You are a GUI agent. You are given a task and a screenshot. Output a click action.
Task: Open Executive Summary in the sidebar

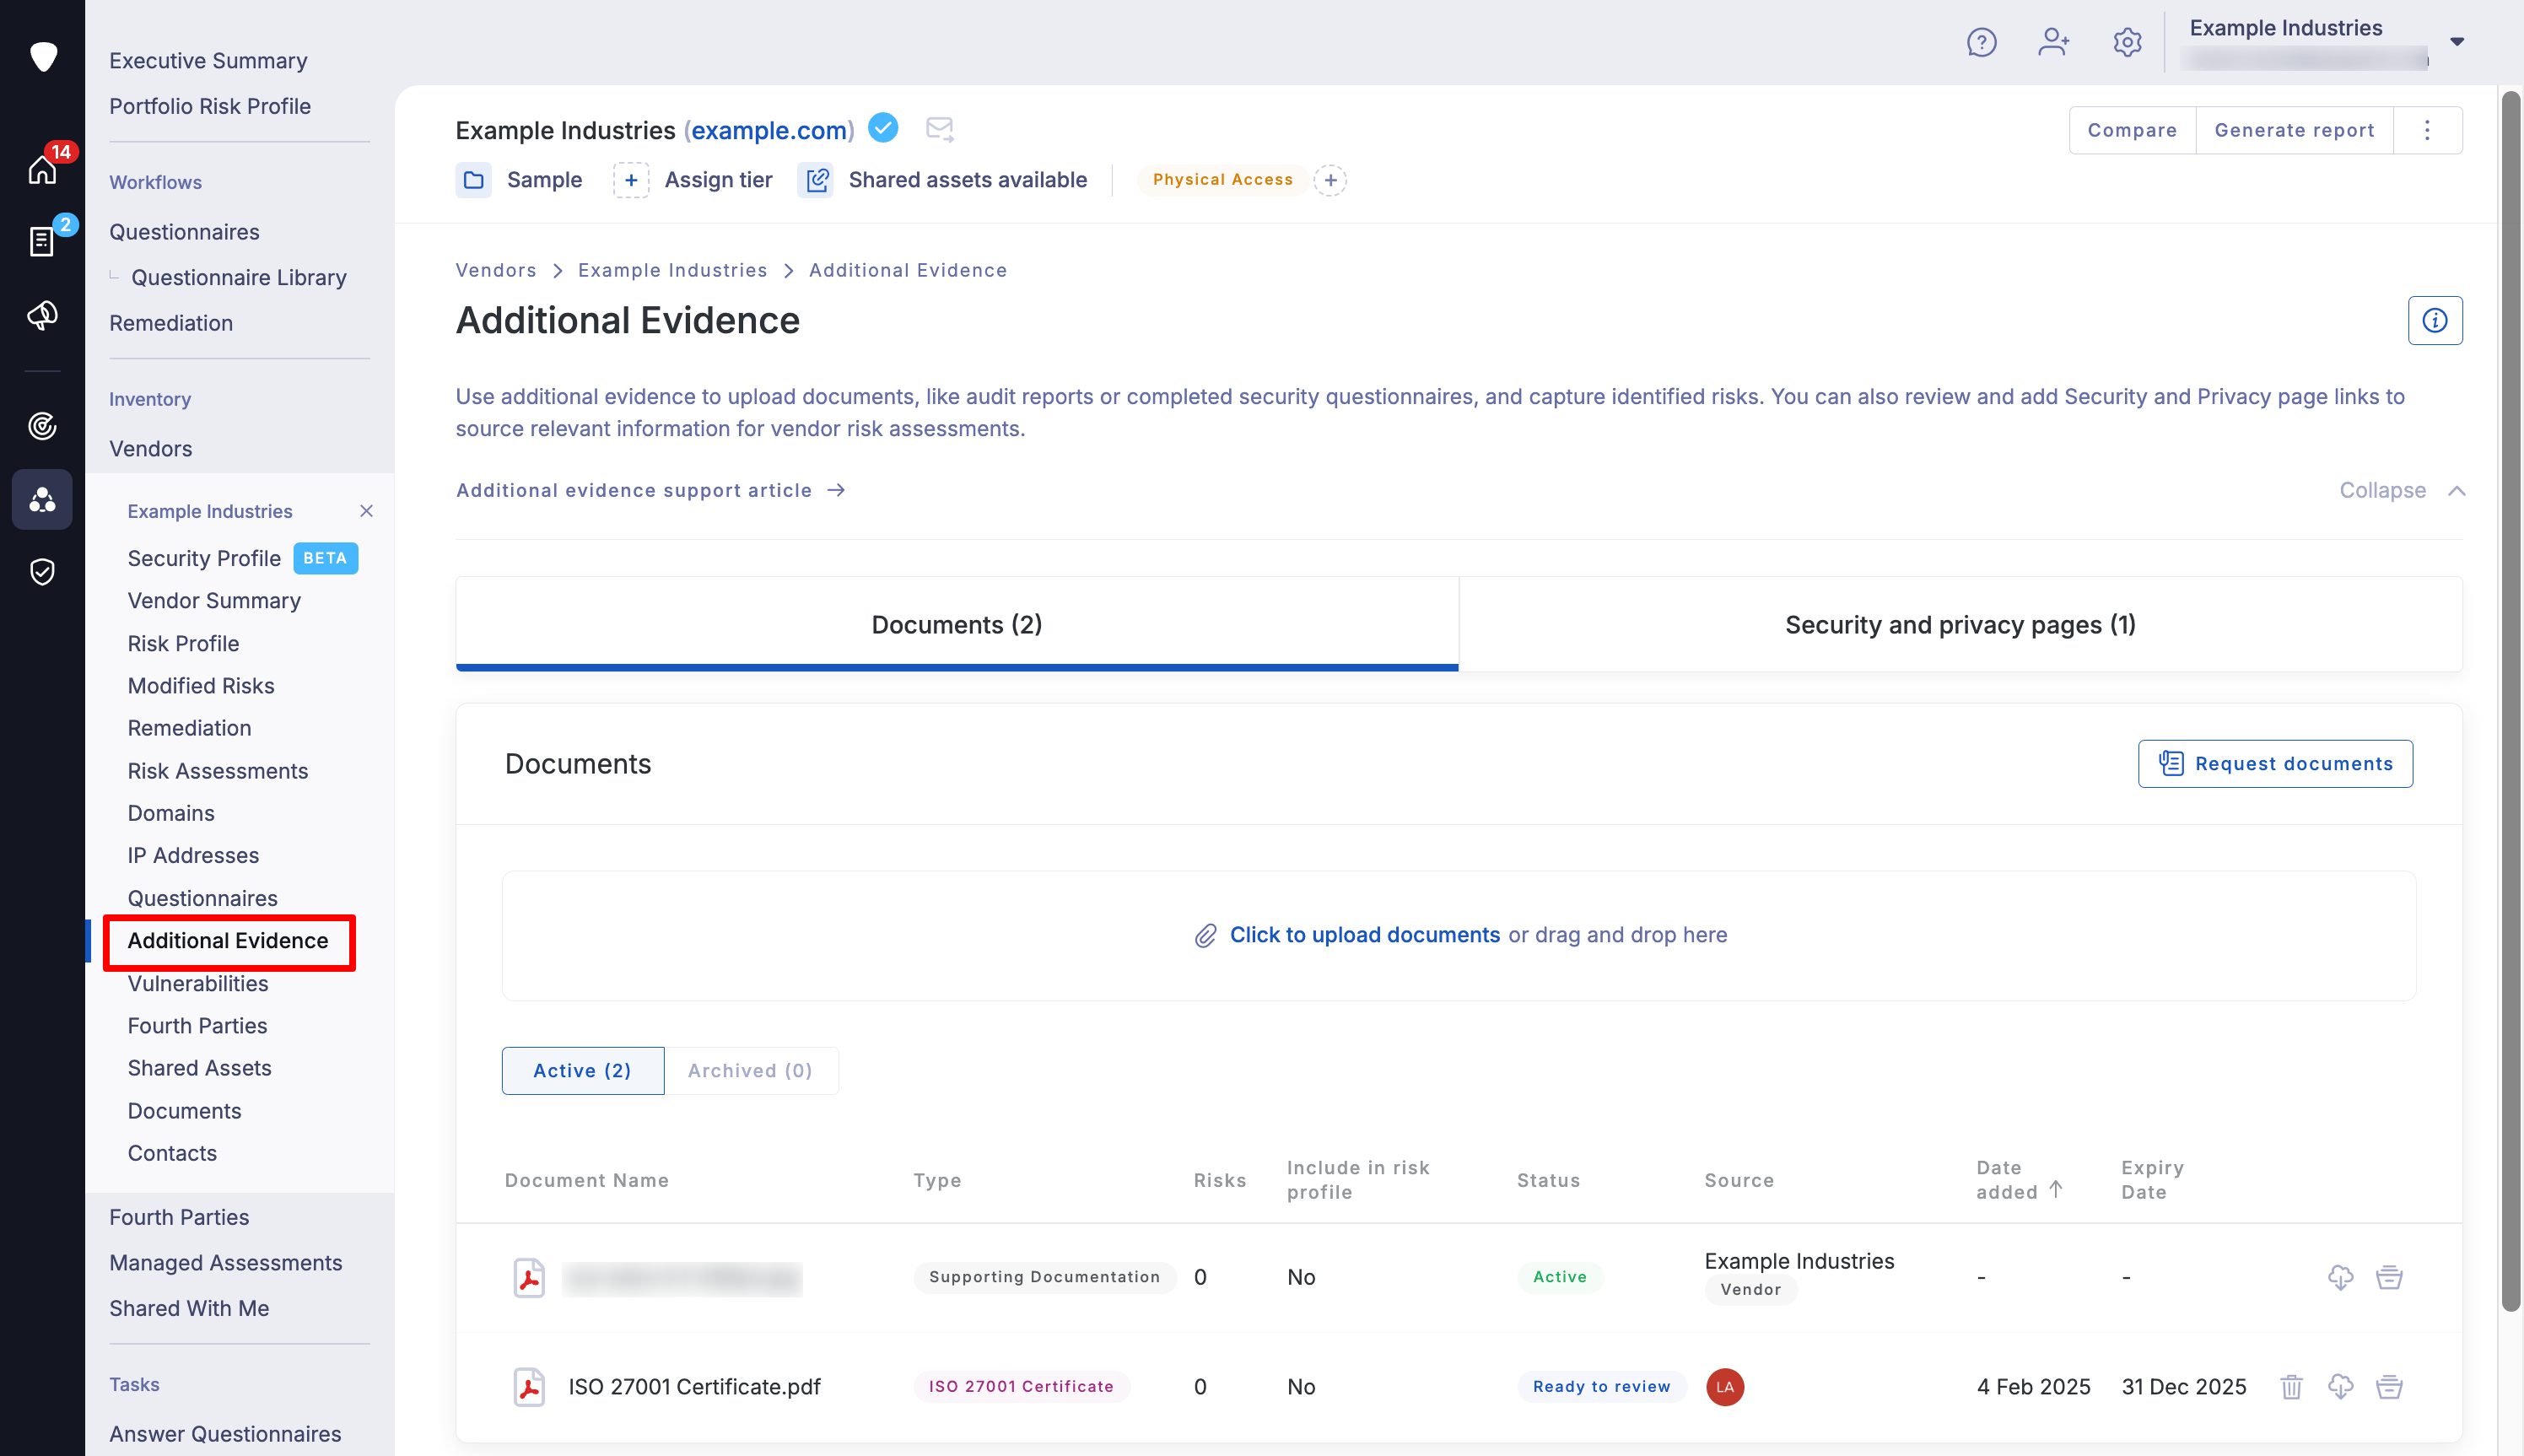208,61
